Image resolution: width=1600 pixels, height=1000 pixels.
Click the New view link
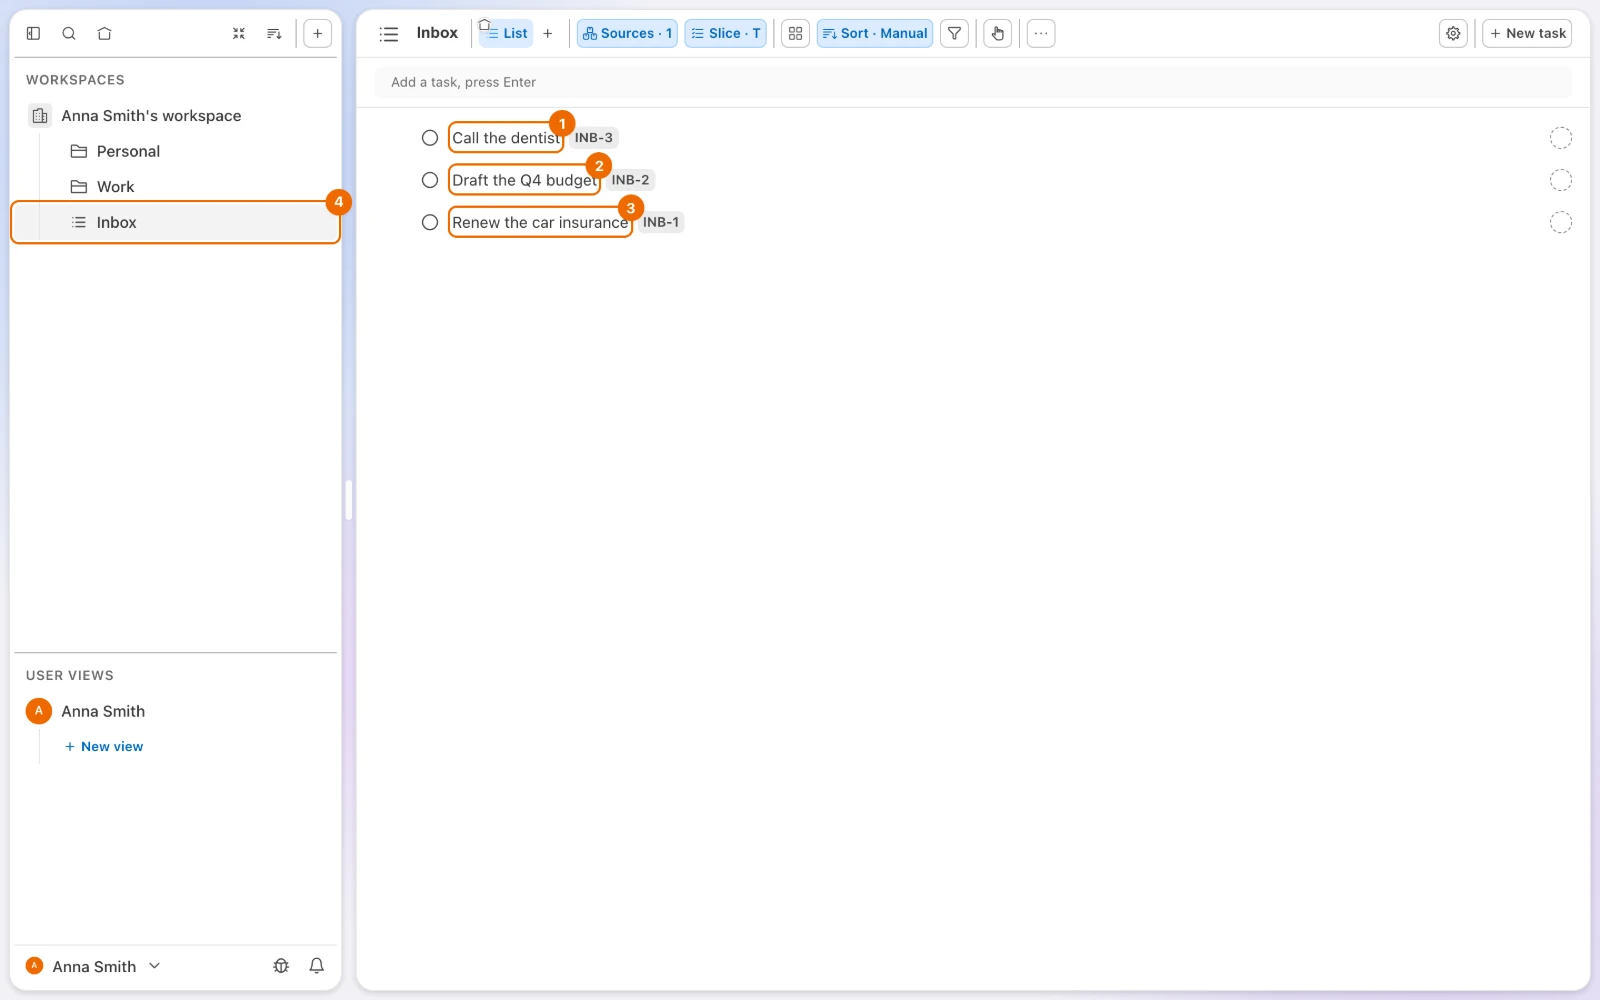pos(104,746)
